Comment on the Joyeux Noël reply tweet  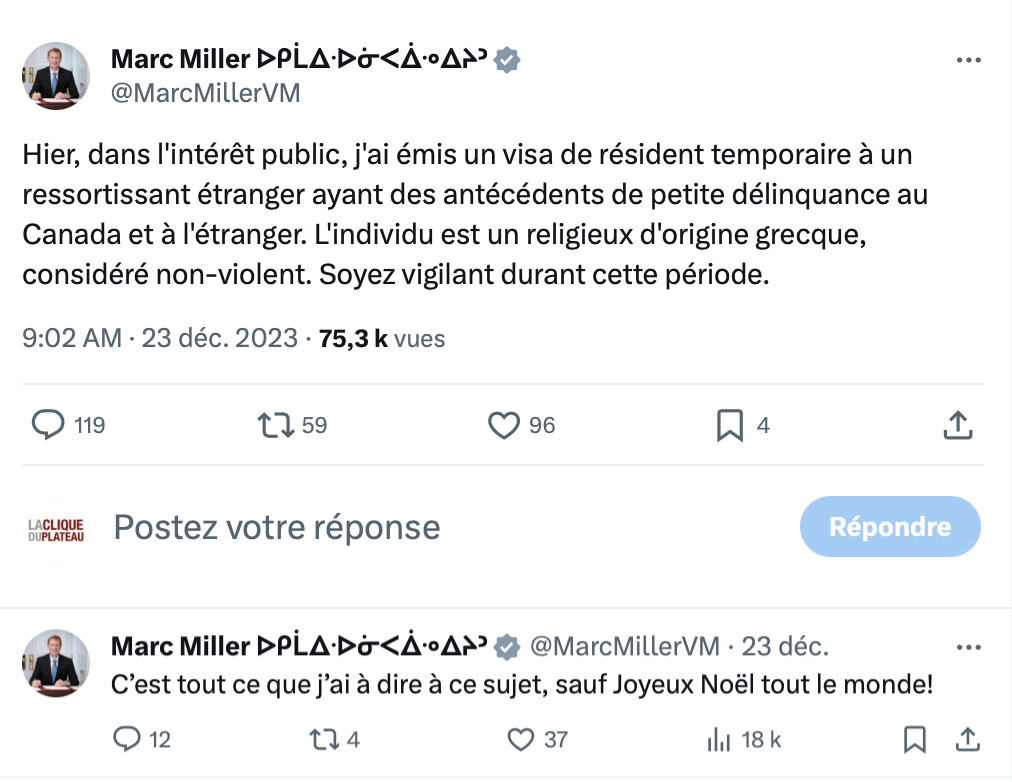(x=127, y=739)
